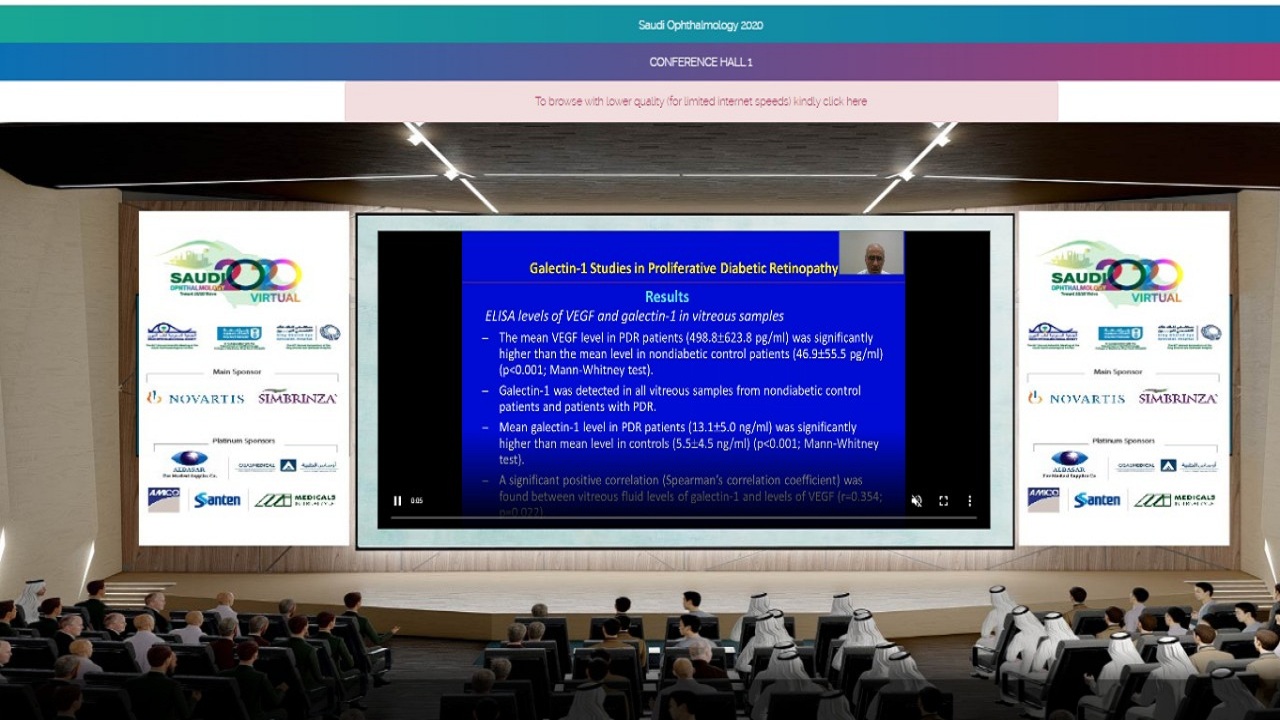Click the Aldasar logo on right banner

point(1069,463)
